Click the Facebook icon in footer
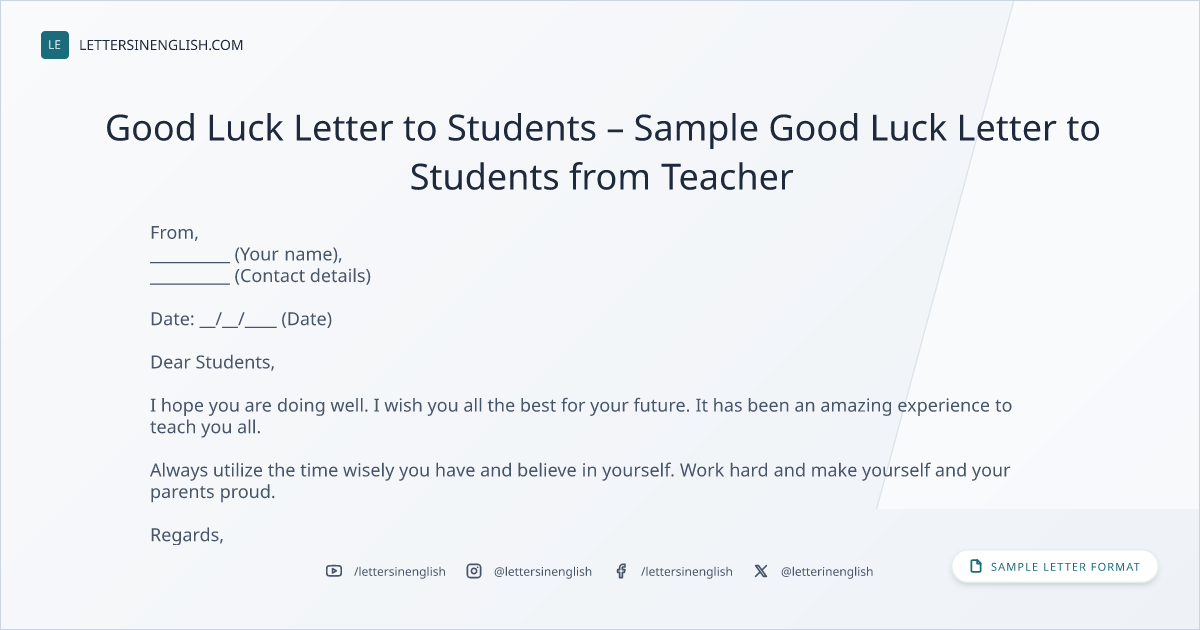1200x630 pixels. click(621, 571)
